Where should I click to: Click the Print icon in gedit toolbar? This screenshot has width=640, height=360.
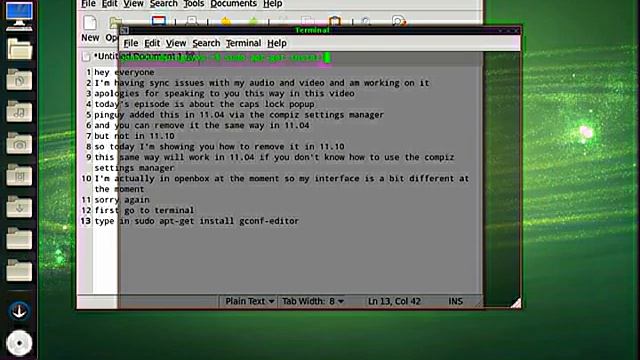coord(191,21)
